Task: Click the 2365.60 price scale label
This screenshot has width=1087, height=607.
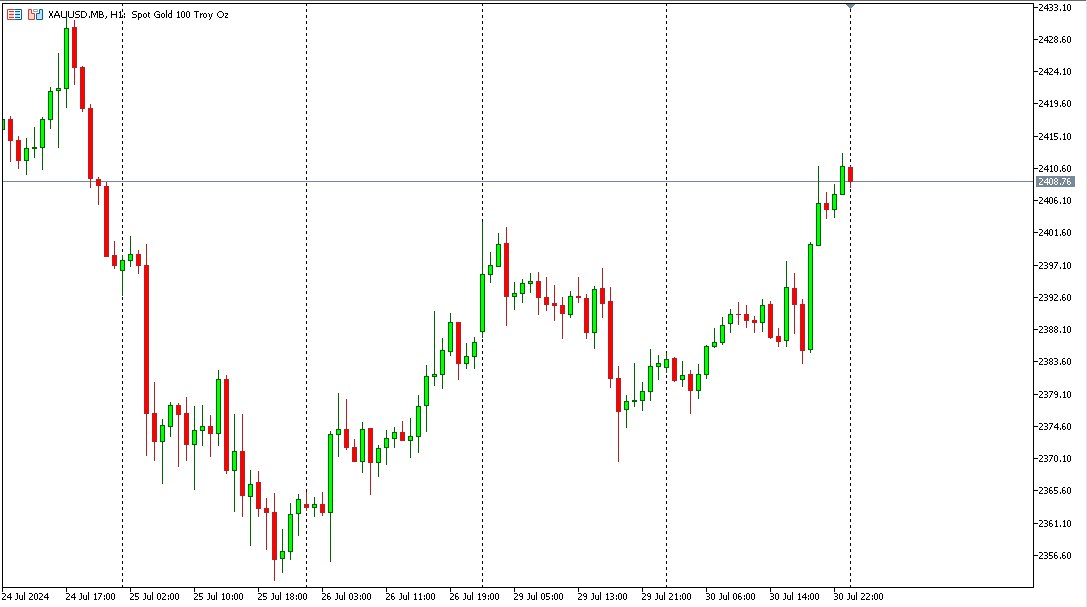Action: click(x=1054, y=491)
